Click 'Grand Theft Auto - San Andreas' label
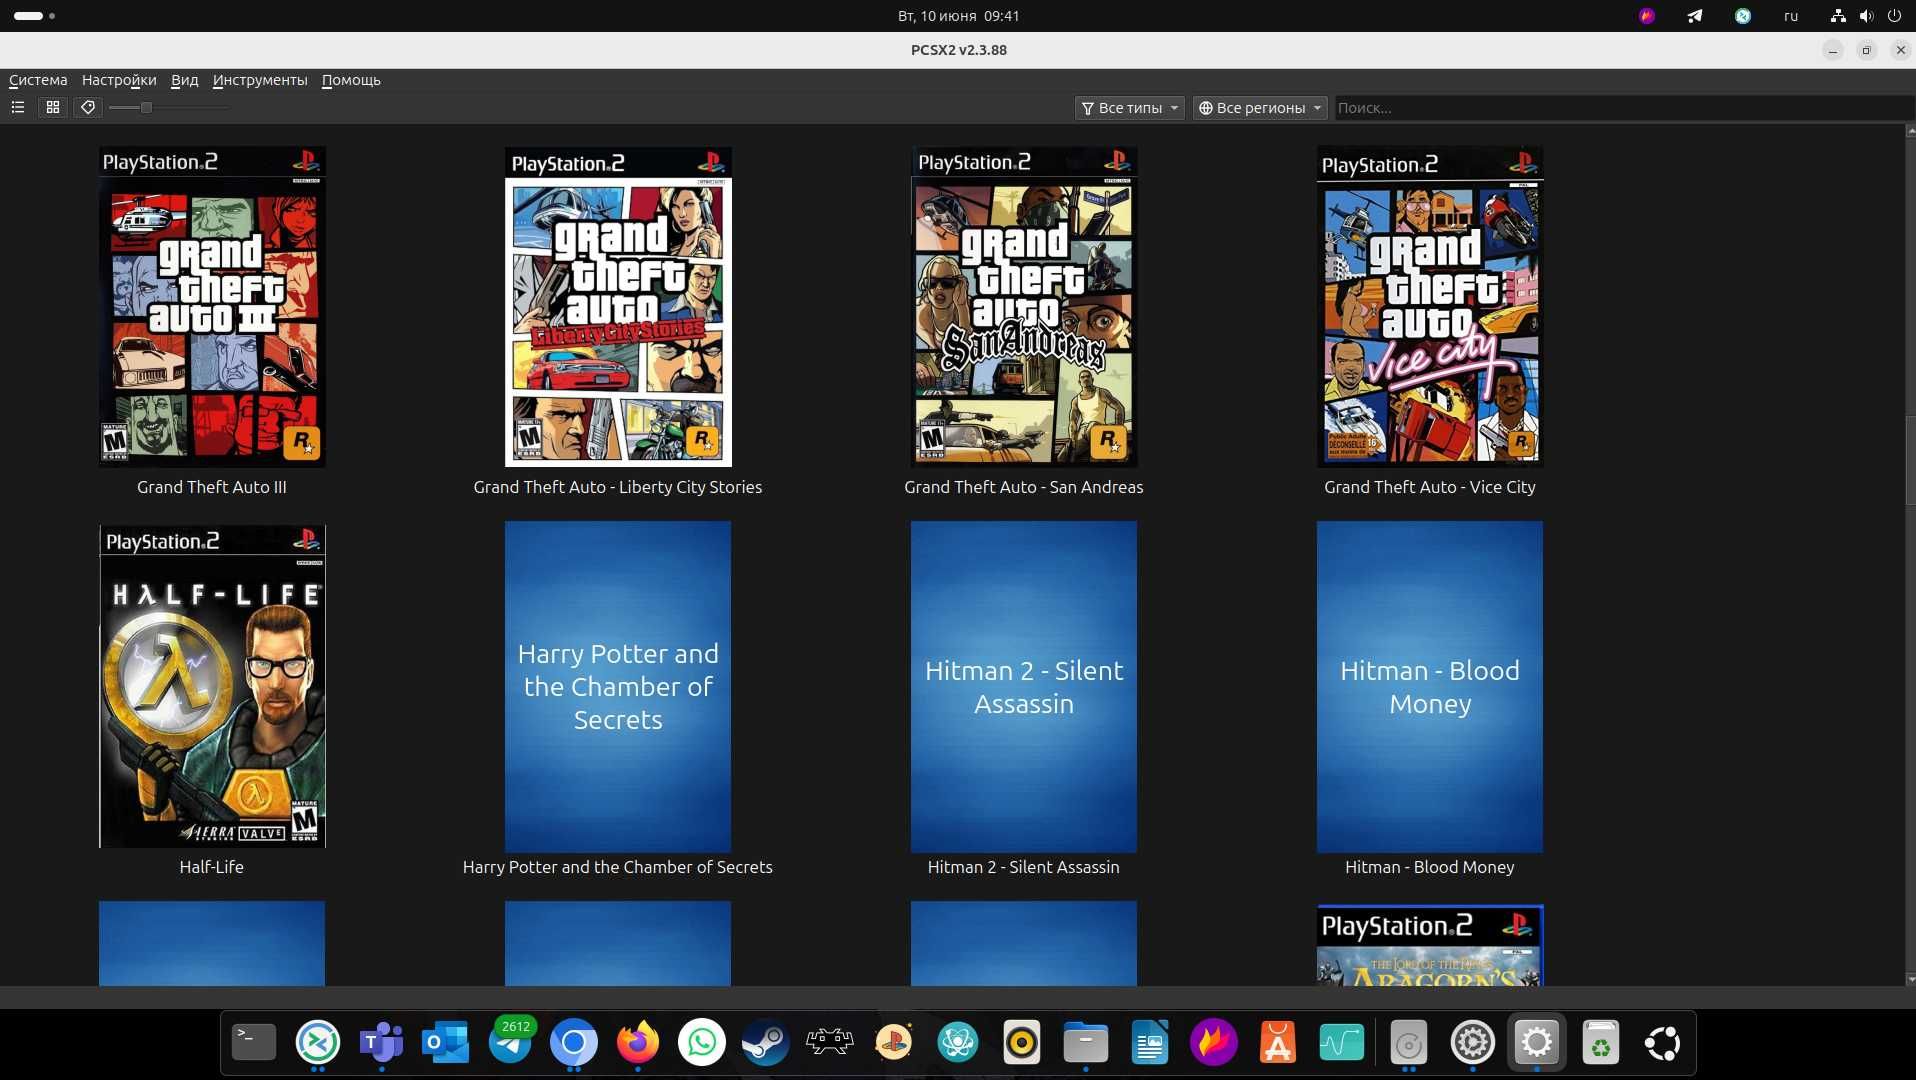The image size is (1916, 1080). pyautogui.click(x=1024, y=487)
